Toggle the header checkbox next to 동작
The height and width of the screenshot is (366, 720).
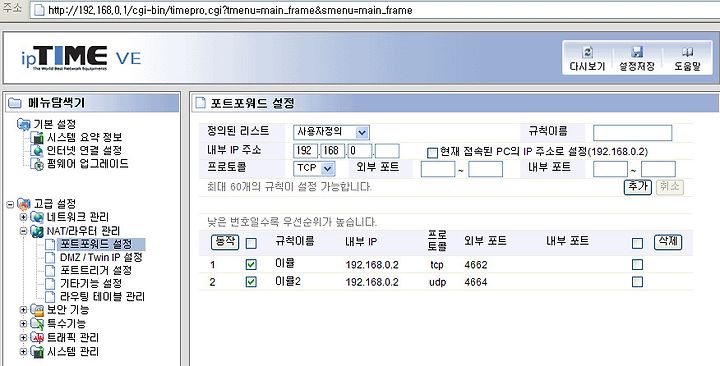click(x=251, y=243)
